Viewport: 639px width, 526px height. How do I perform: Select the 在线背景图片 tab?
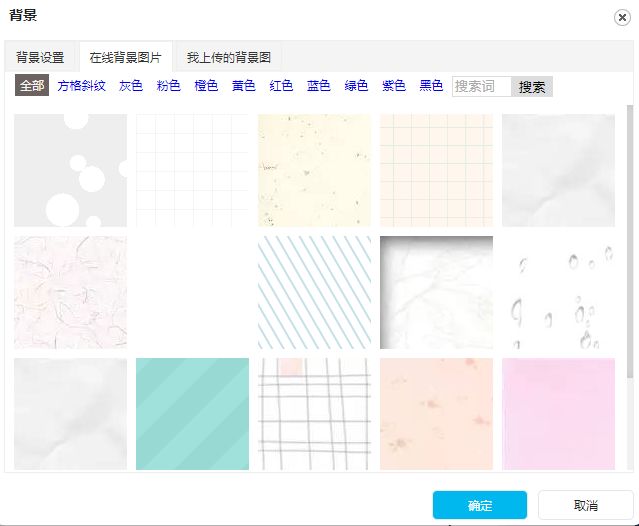tap(126, 57)
